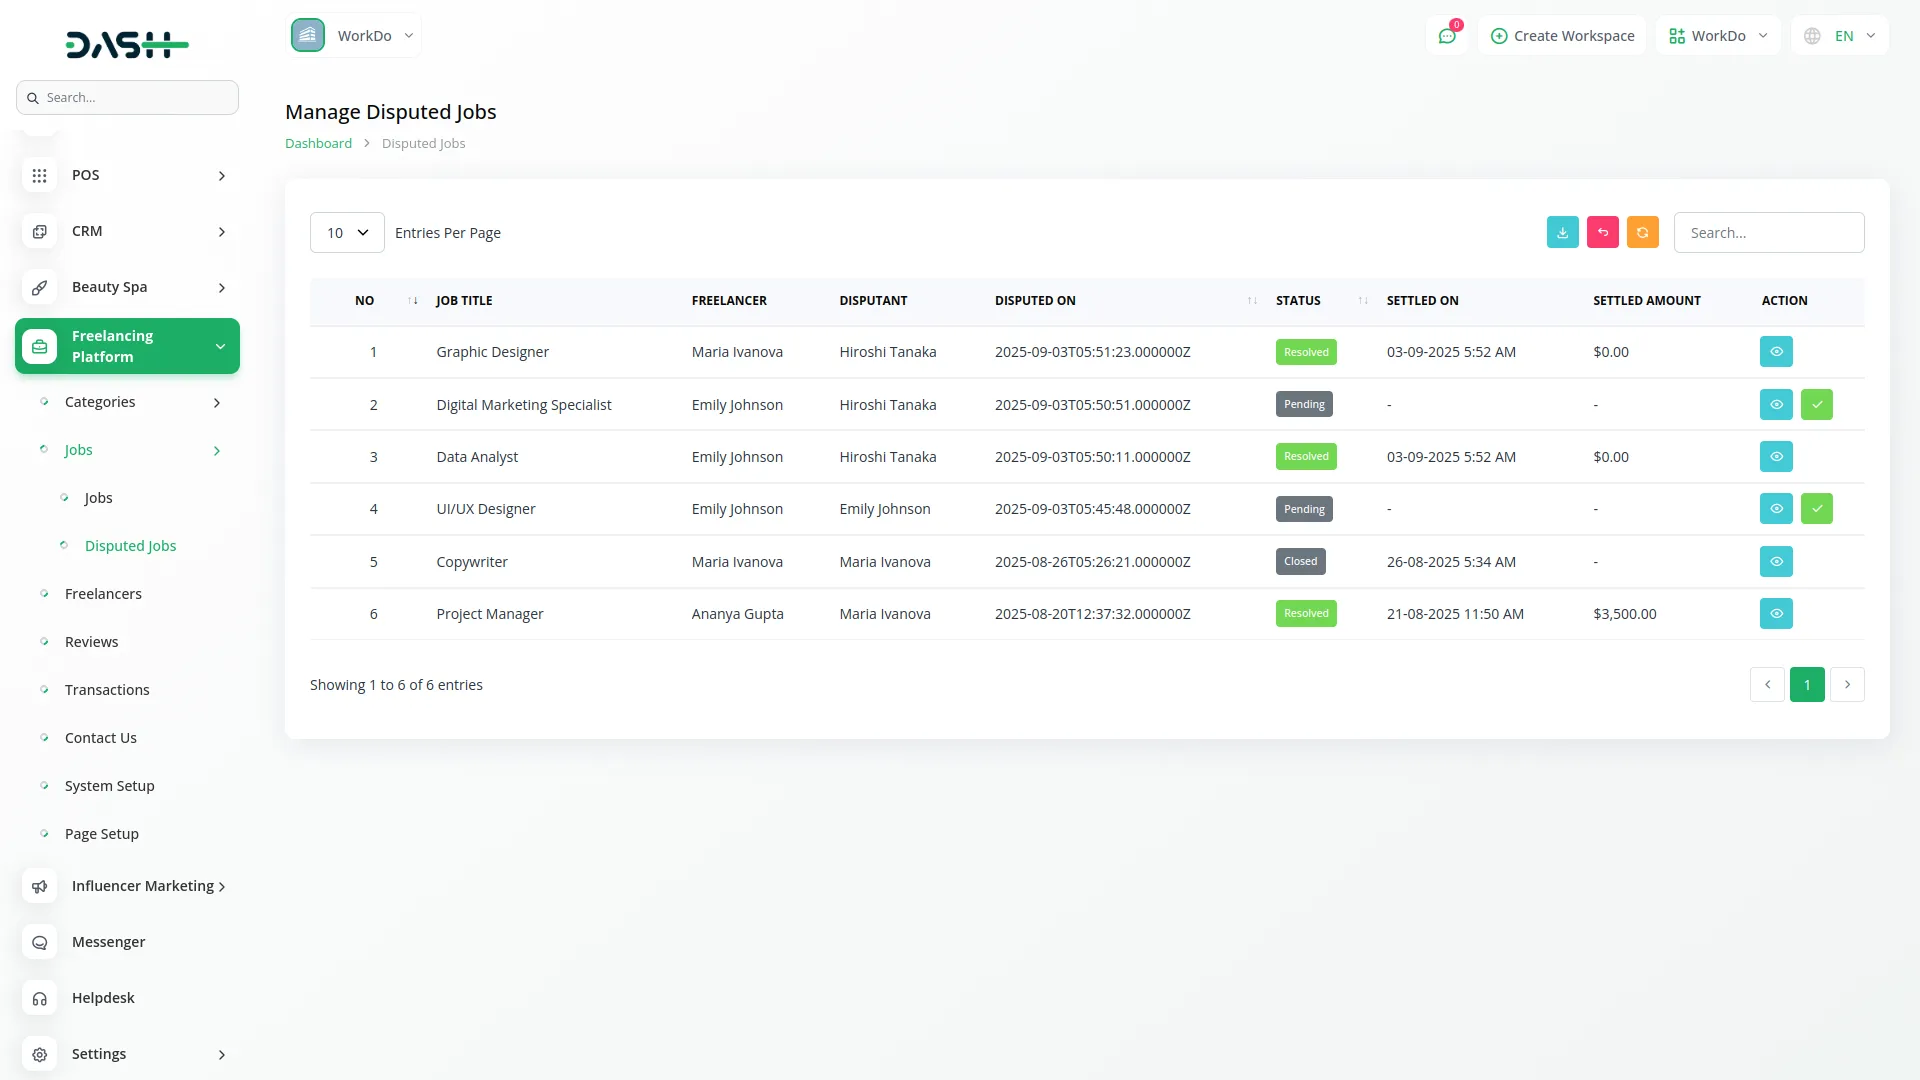1920x1080 pixels.
Task: Open Messenger from the sidebar icon
Action: [39, 942]
